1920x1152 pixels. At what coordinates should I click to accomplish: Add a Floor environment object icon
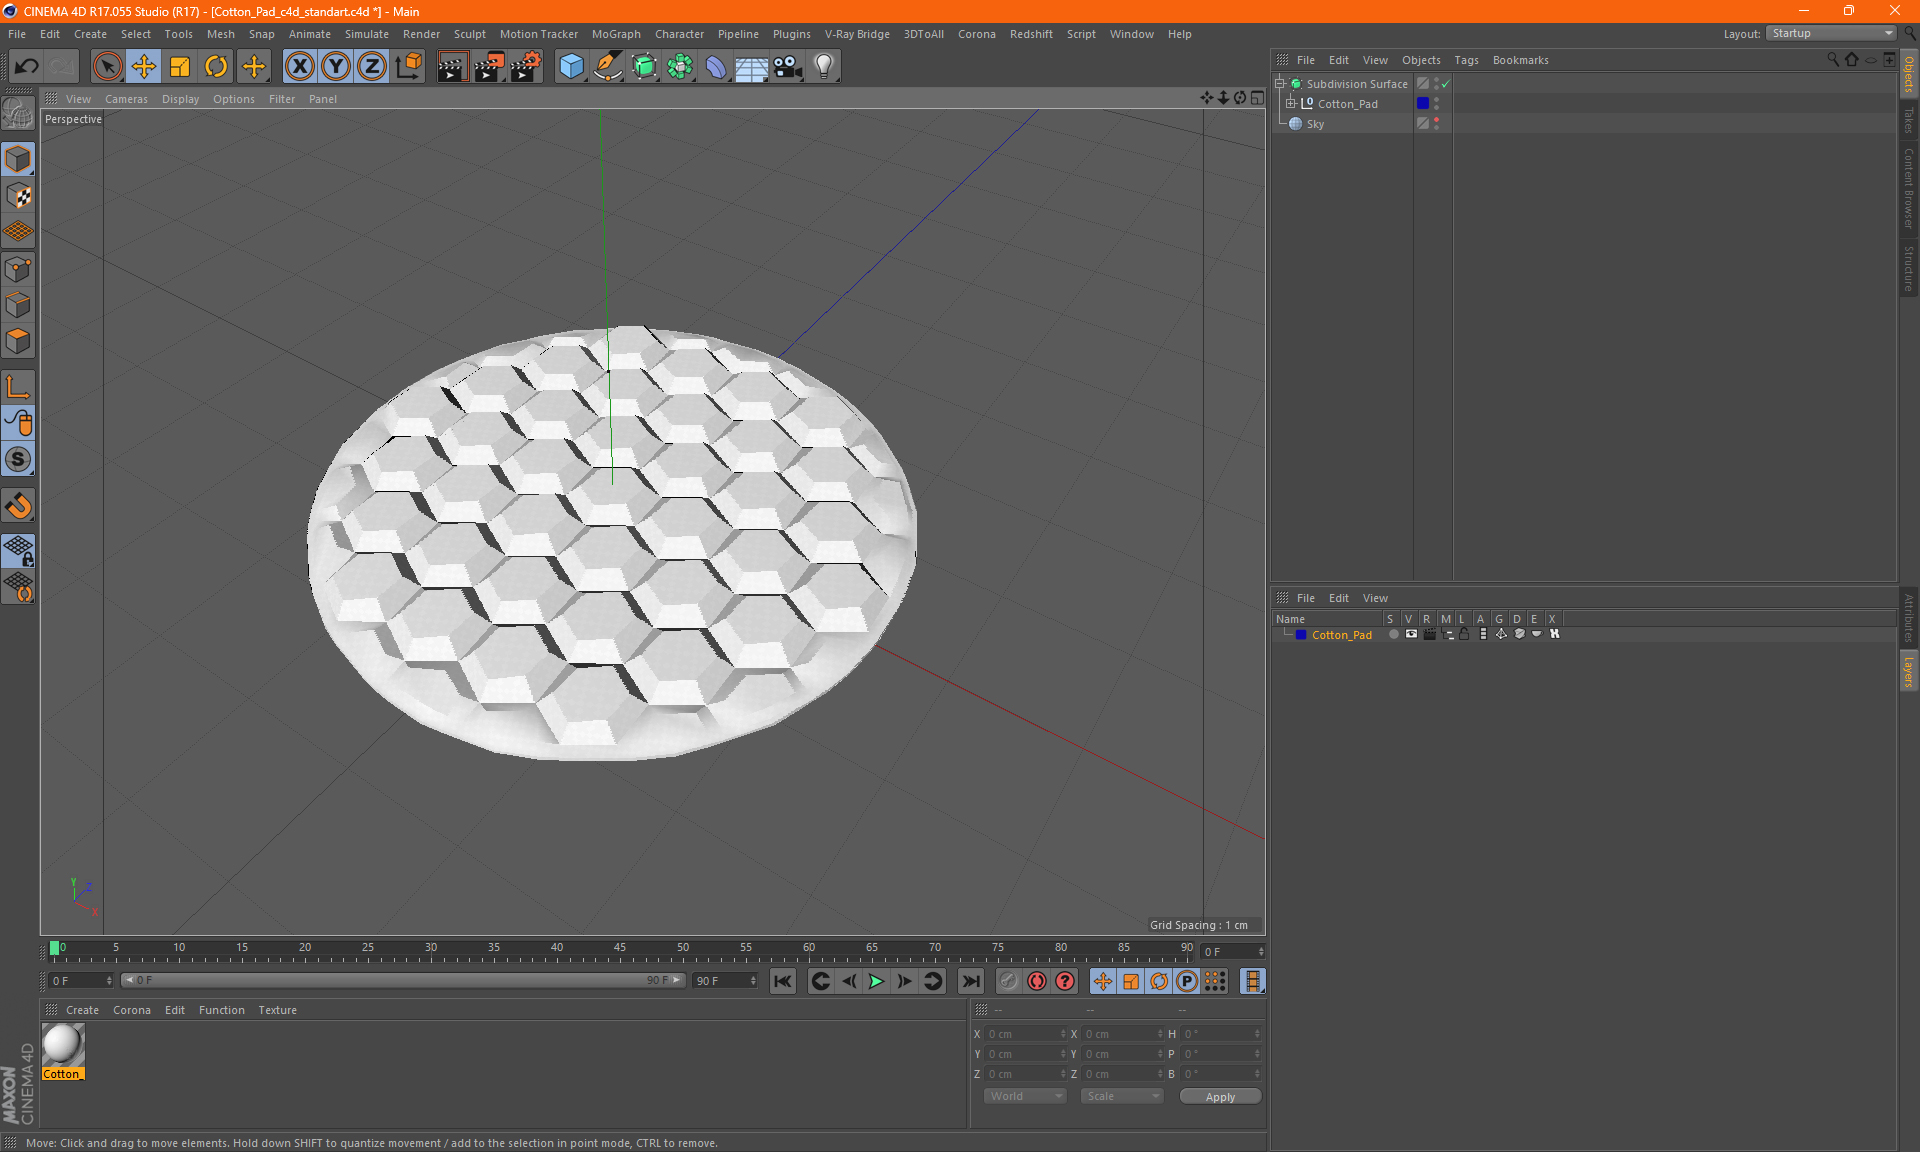pos(752,67)
